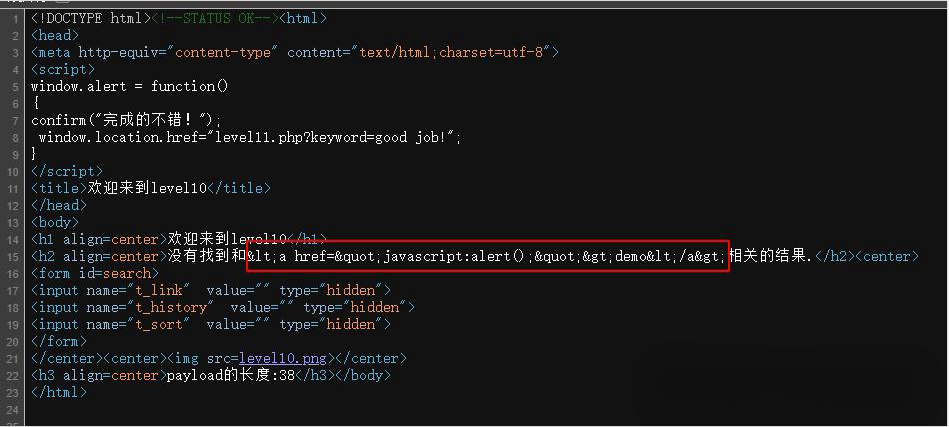Click the <h1 align=center> tag
The image size is (949, 427).
click(x=99, y=240)
